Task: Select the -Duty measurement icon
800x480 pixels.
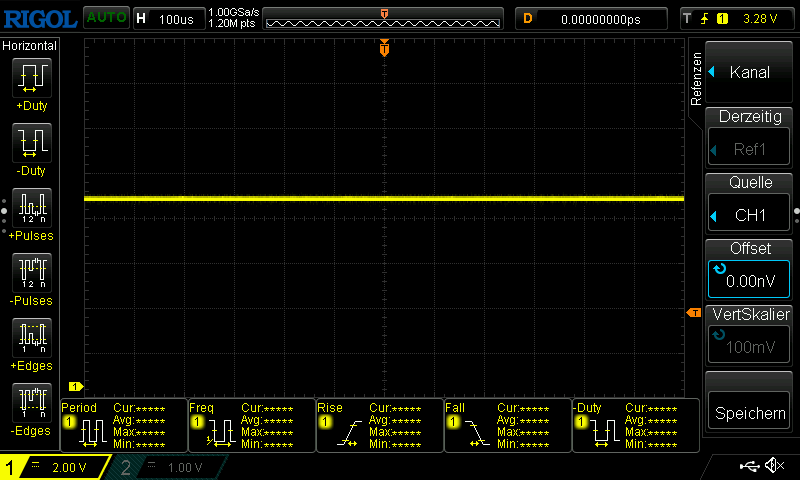Action: 30,143
